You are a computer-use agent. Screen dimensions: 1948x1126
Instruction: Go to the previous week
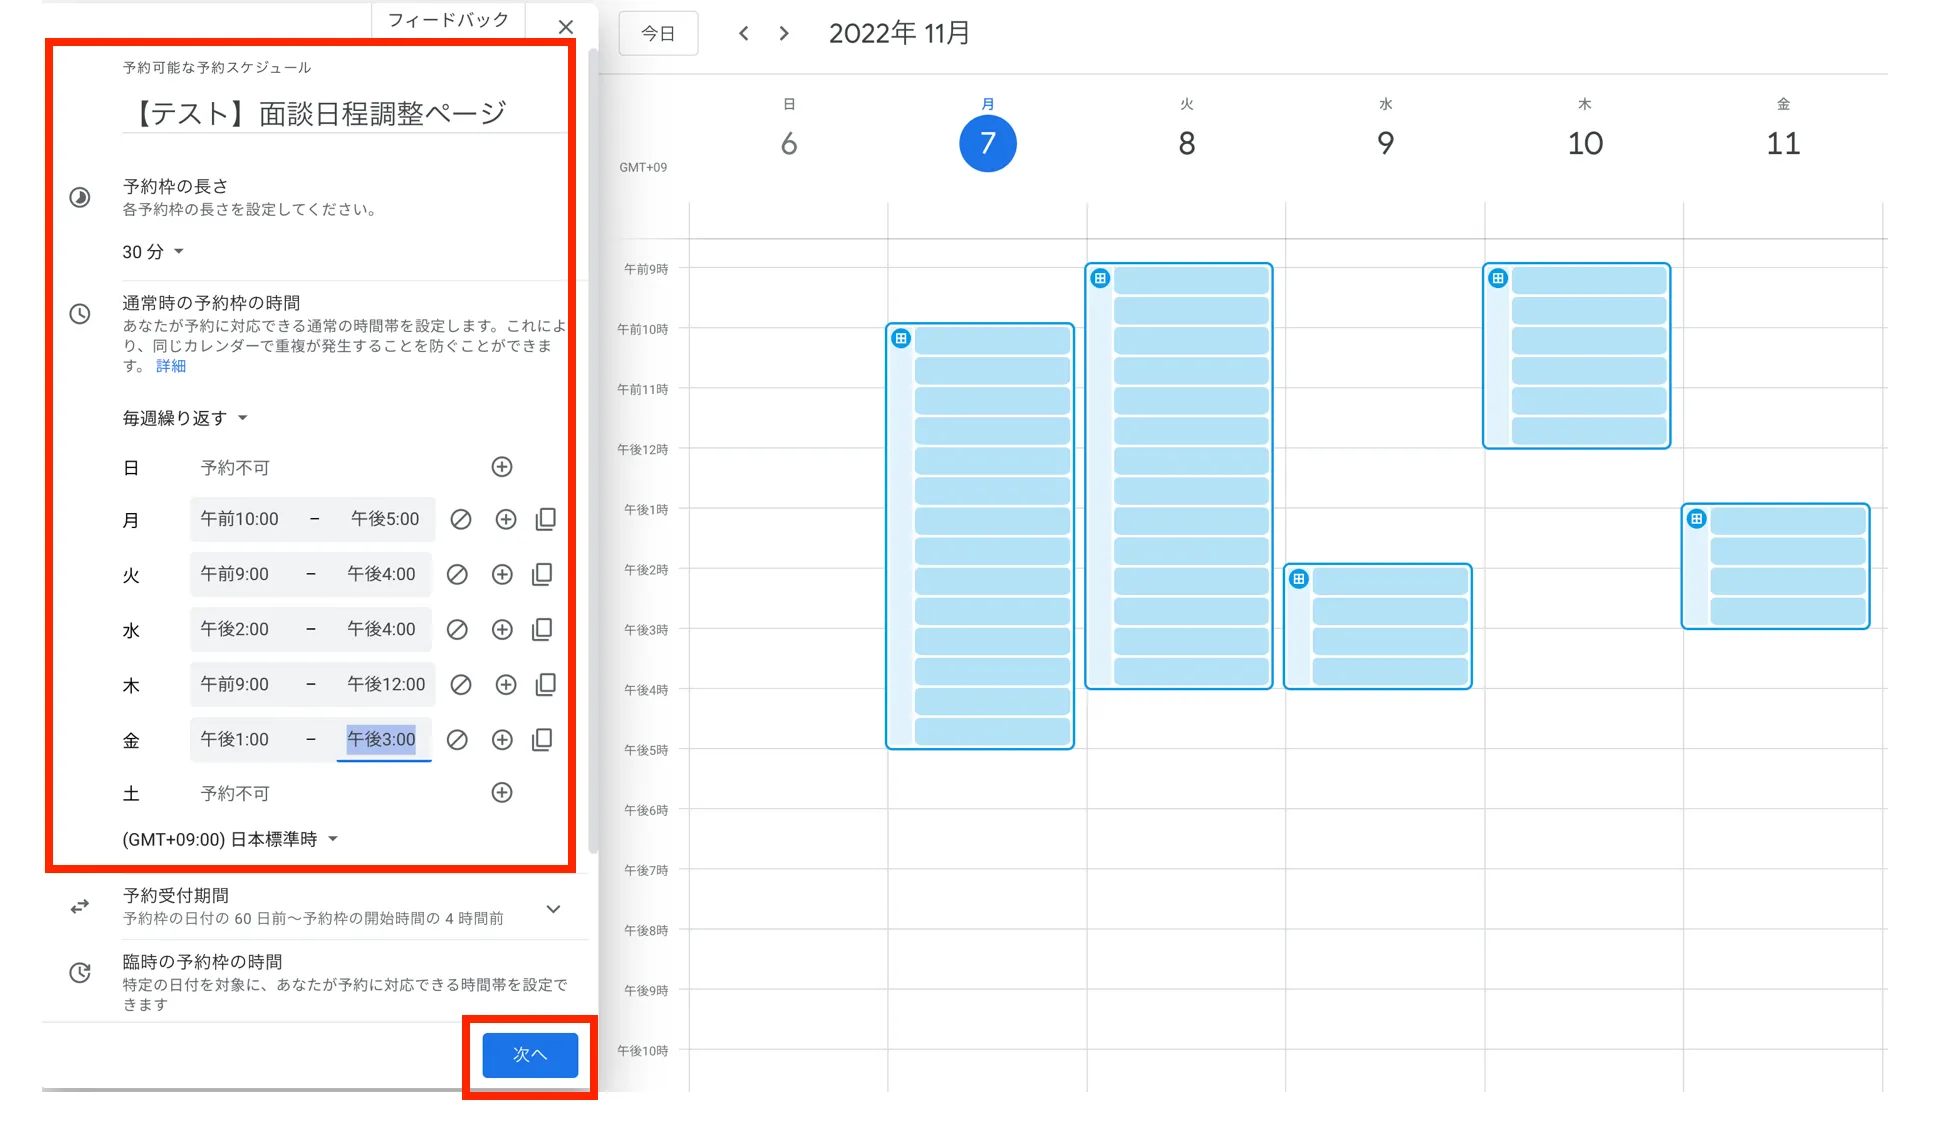[743, 33]
